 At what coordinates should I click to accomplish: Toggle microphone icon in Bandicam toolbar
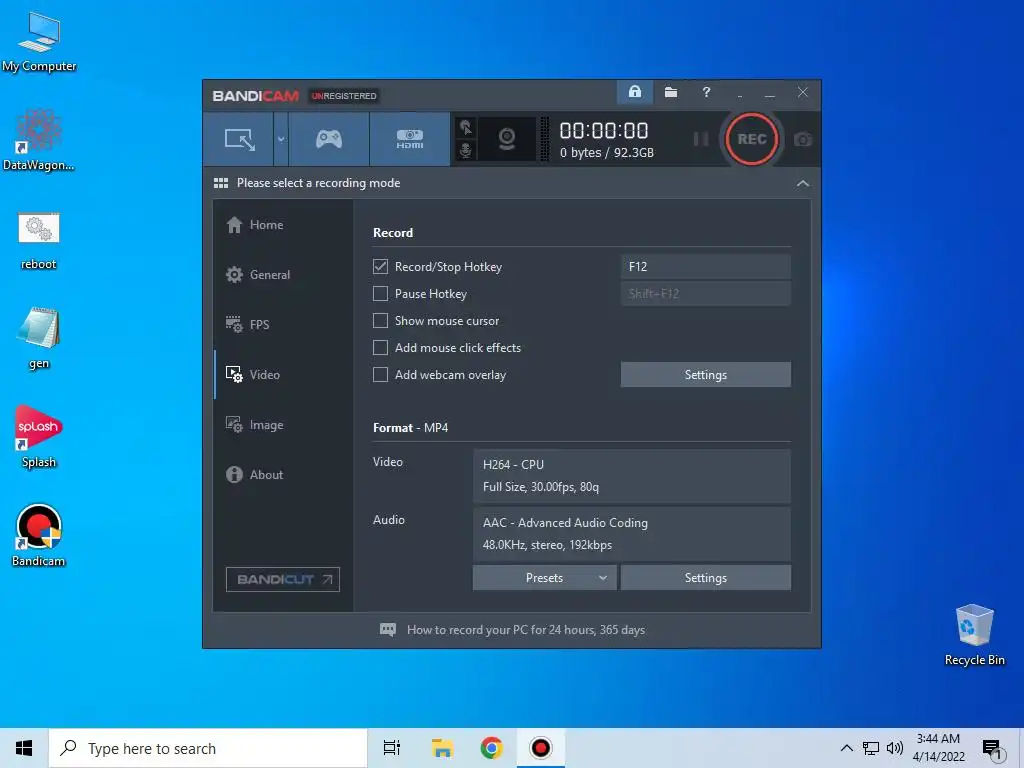[x=466, y=150]
